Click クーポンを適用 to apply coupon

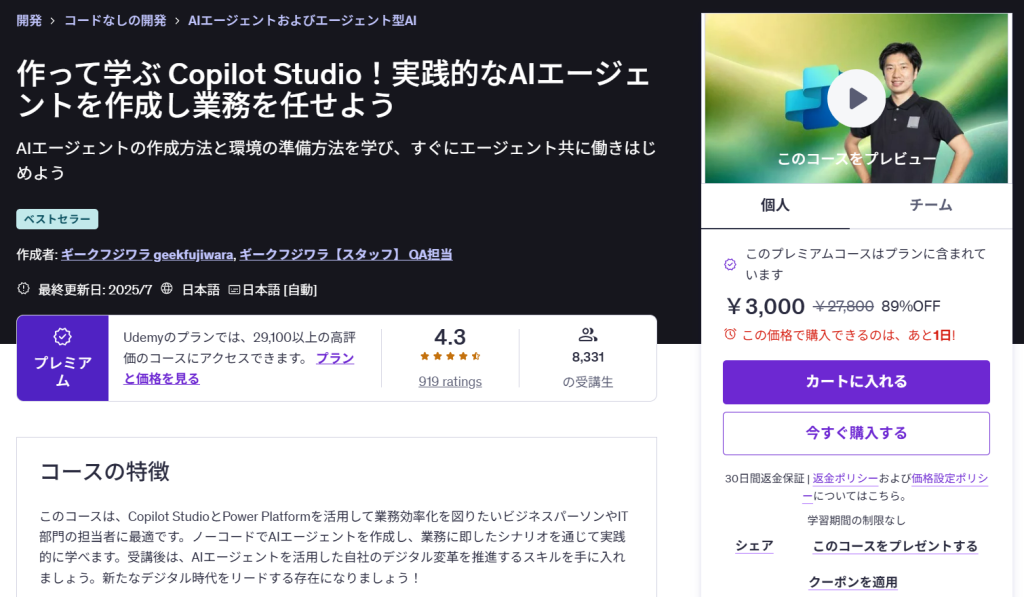(853, 582)
